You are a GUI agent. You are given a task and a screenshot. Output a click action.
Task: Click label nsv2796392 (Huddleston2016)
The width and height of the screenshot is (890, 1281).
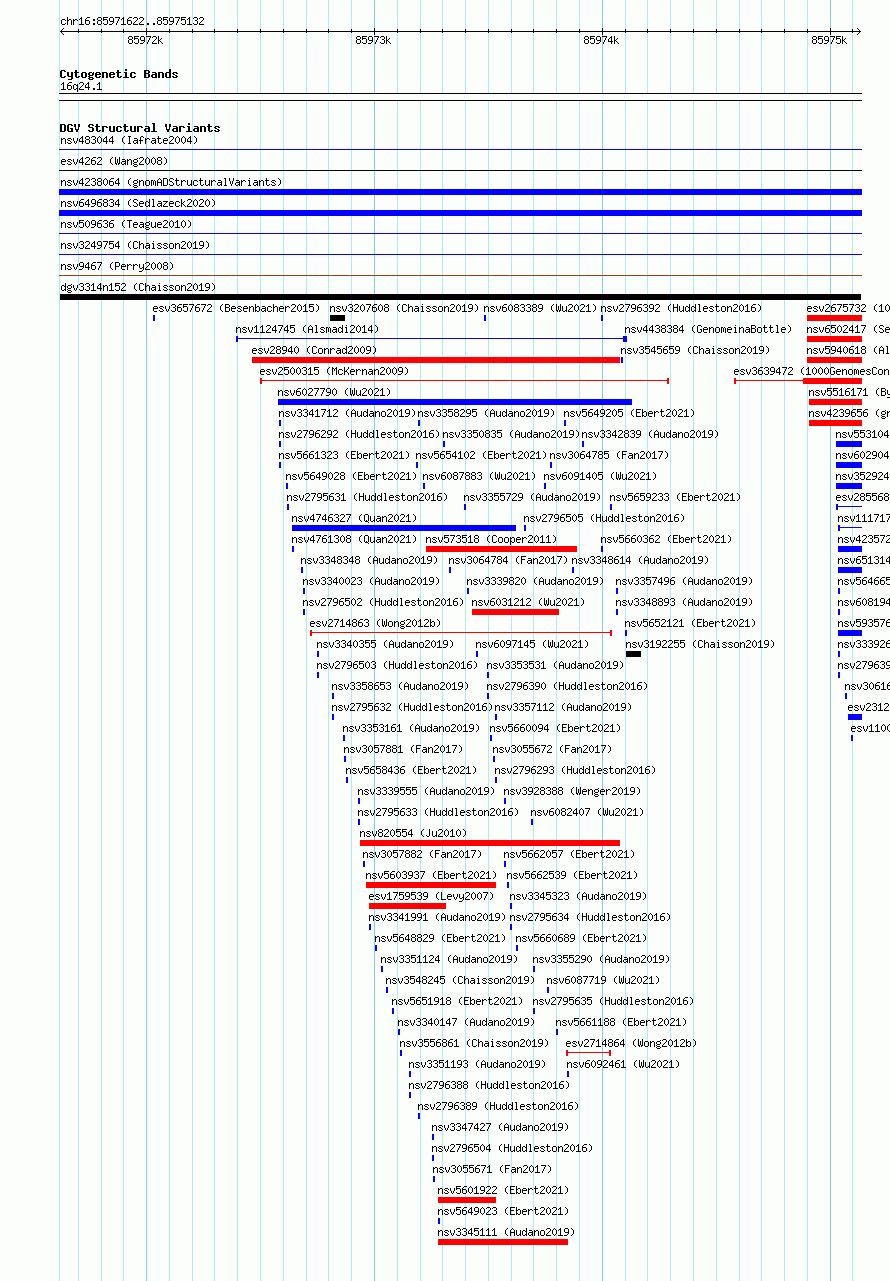pos(682,308)
